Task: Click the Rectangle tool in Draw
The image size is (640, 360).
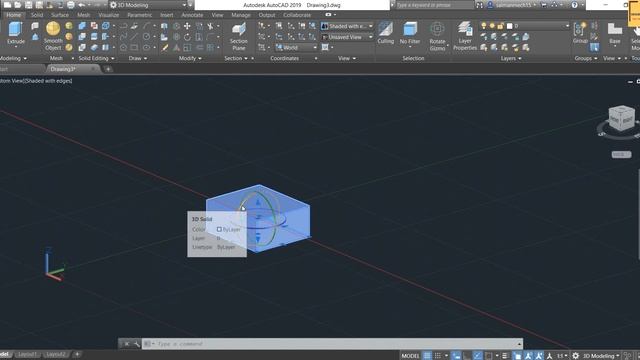Action: pyautogui.click(x=134, y=48)
